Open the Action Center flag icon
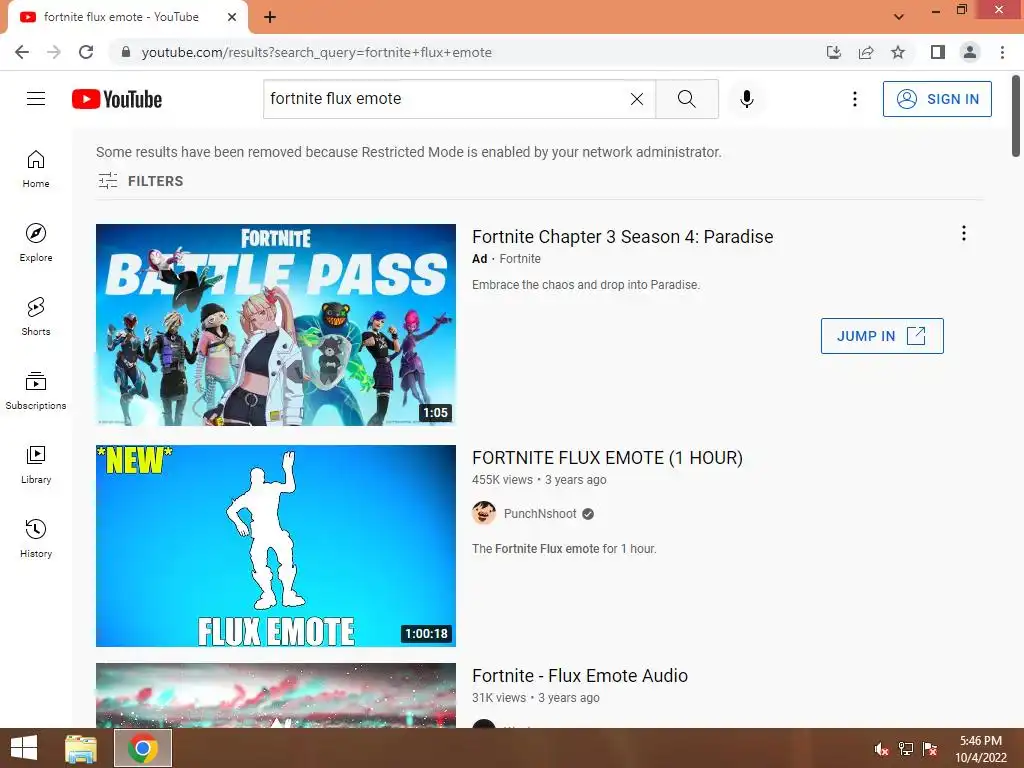The width and height of the screenshot is (1024, 768). pos(930,749)
